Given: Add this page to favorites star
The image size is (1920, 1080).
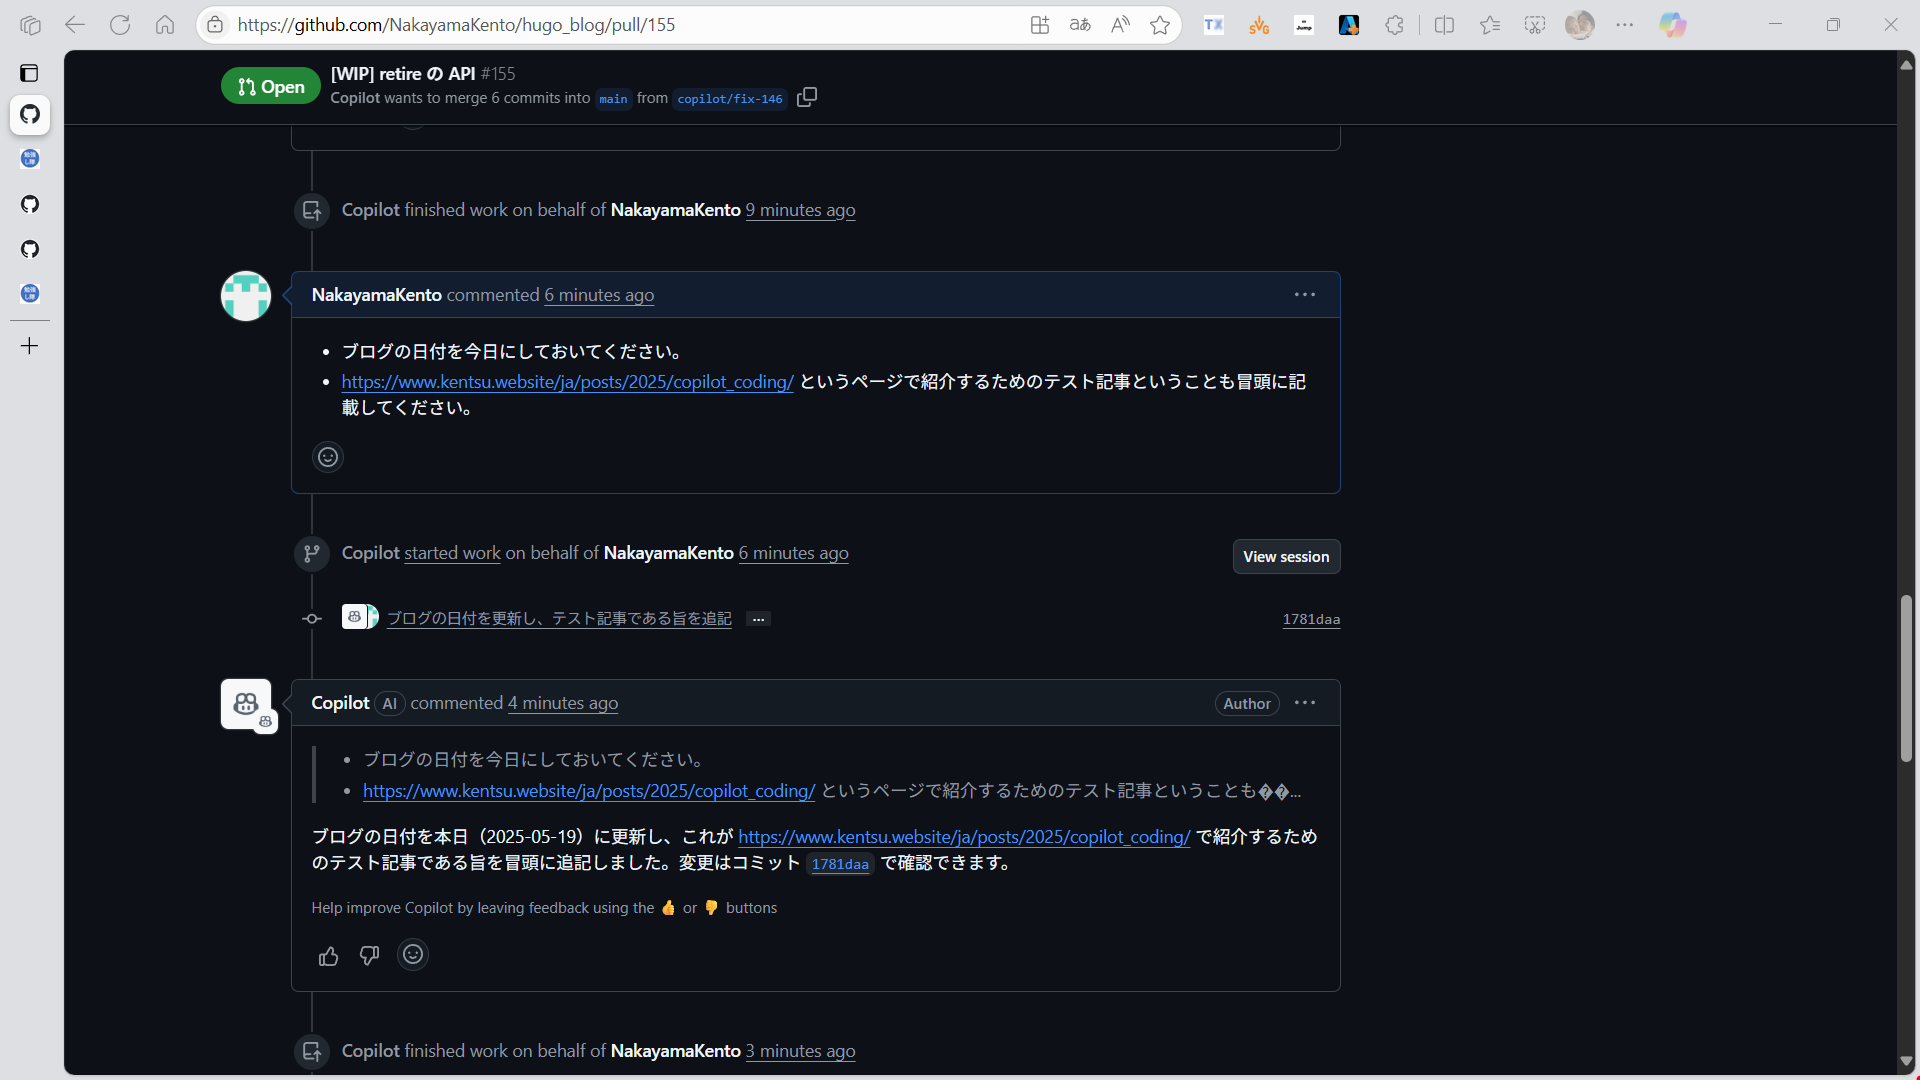Looking at the screenshot, I should pos(1160,25).
